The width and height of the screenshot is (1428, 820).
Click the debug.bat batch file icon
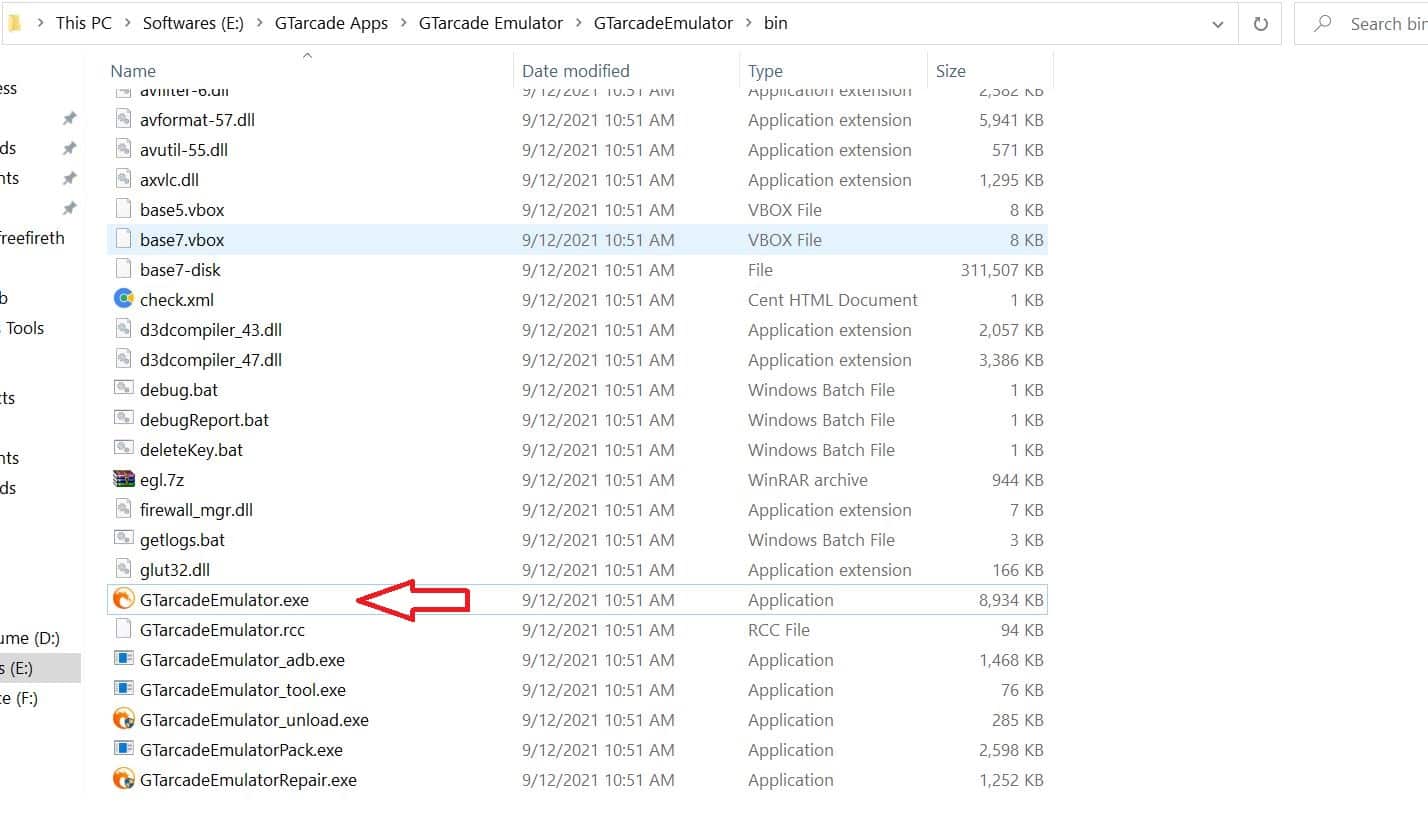point(124,390)
